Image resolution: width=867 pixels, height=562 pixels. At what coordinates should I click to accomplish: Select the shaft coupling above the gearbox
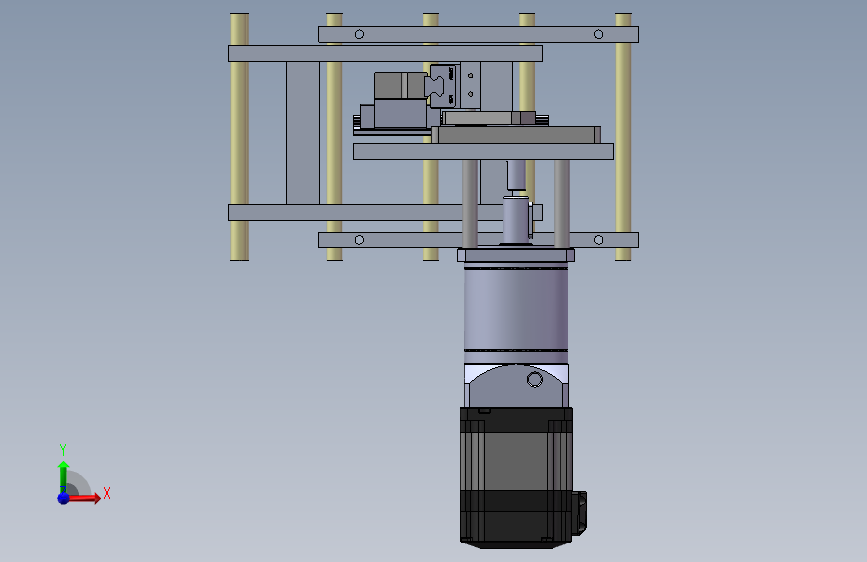pos(516,219)
